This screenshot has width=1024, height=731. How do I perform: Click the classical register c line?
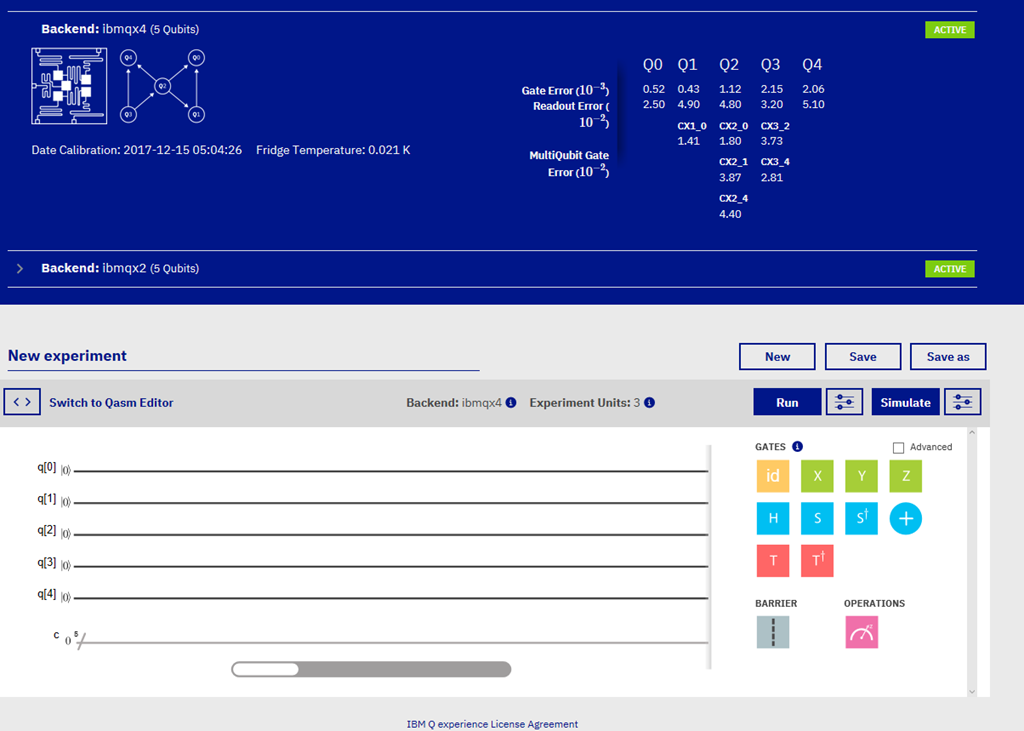[391, 643]
